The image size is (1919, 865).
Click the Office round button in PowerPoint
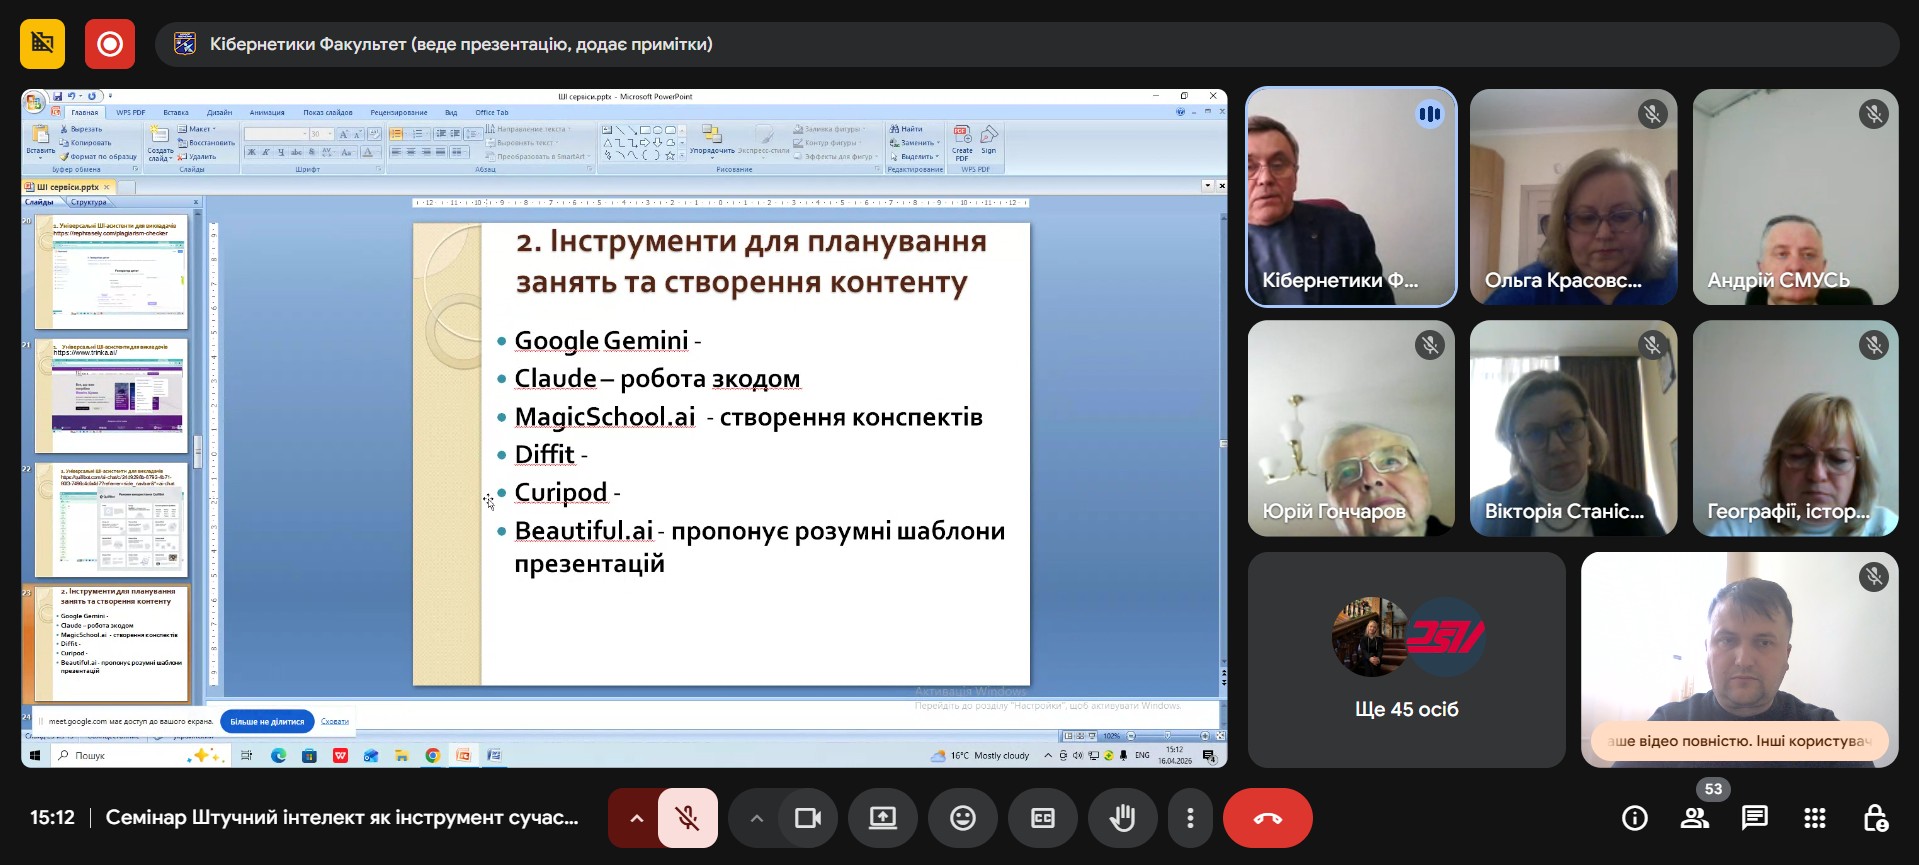(x=34, y=101)
